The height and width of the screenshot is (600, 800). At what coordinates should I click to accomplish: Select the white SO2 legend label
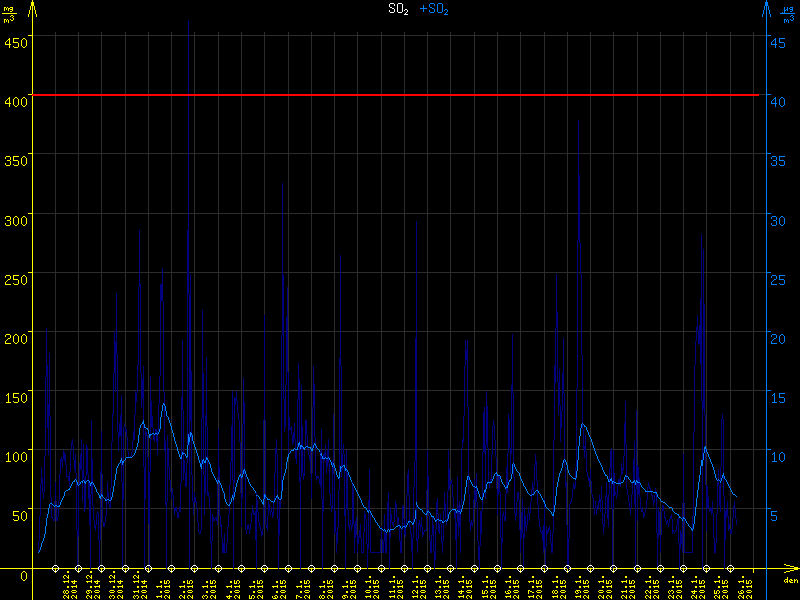[399, 9]
